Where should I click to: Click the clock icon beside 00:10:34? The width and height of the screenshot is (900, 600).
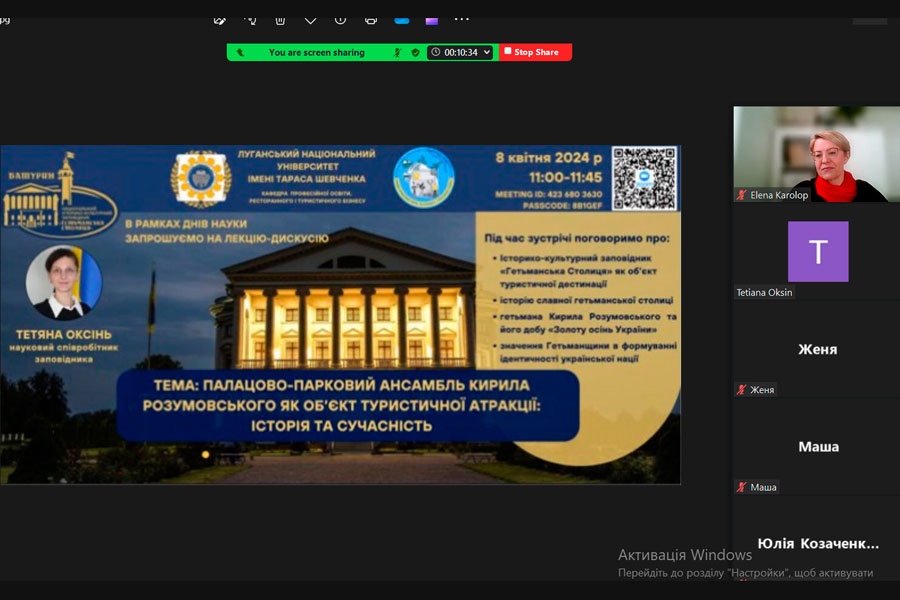tap(436, 52)
